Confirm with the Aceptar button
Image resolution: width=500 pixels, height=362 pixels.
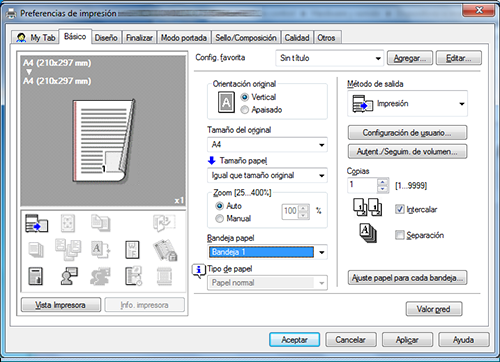click(294, 340)
